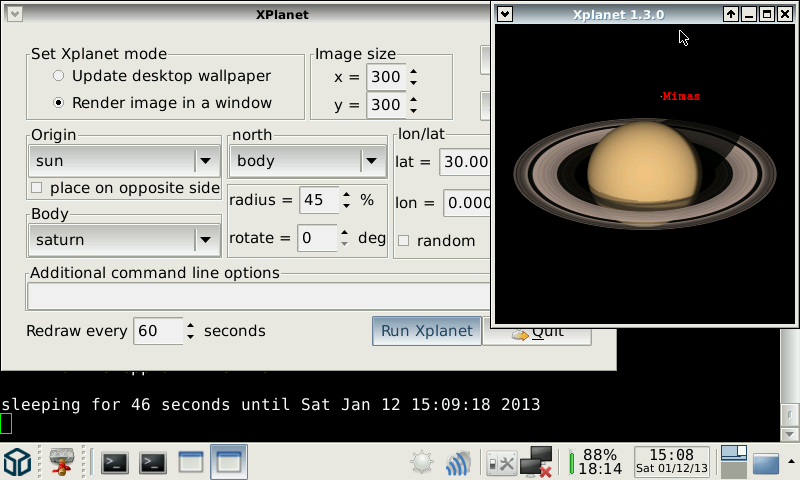This screenshot has height=480, width=800.
Task: Open window menu of Xplanet 1.3.0
Action: click(x=505, y=14)
